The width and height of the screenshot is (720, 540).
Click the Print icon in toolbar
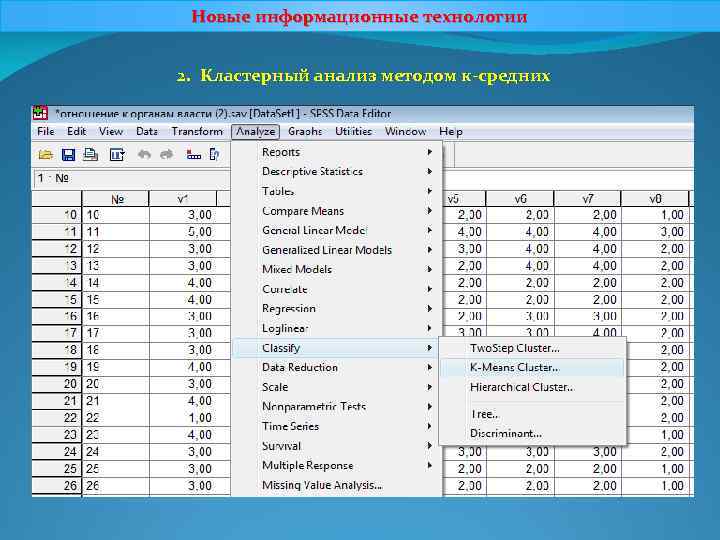tap(90, 155)
